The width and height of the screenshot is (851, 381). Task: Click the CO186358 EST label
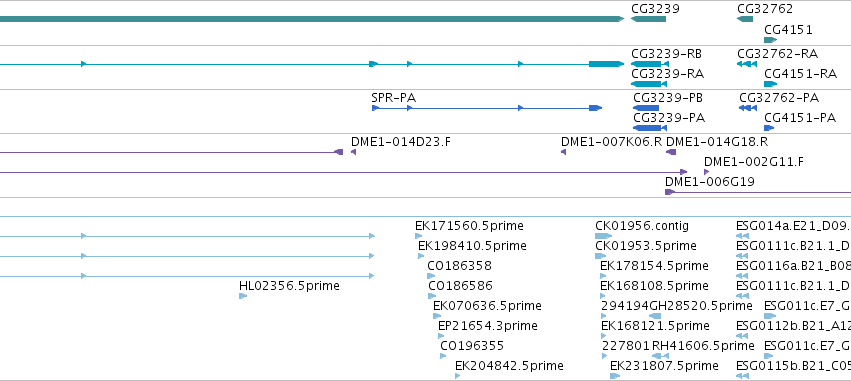click(x=460, y=265)
